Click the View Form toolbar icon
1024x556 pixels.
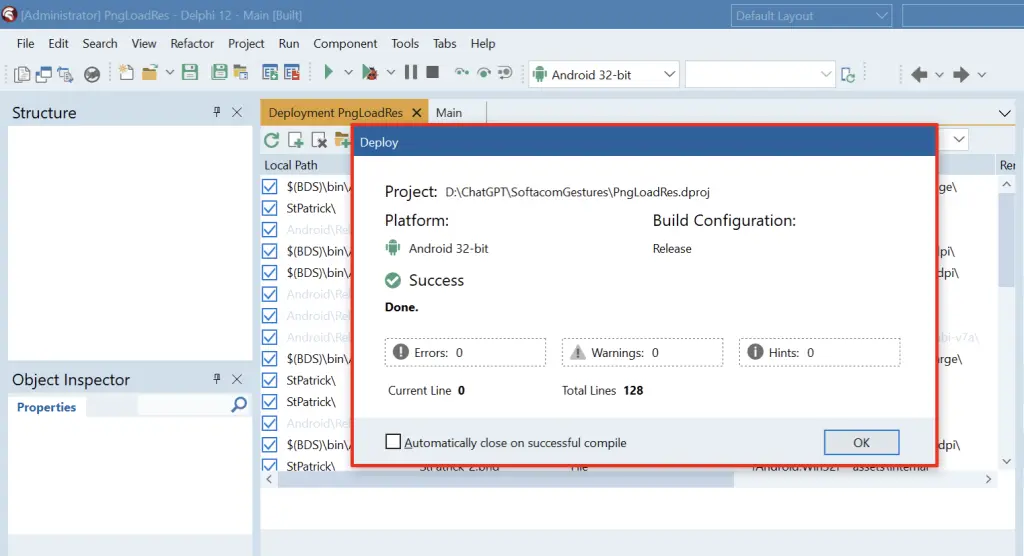[43, 74]
